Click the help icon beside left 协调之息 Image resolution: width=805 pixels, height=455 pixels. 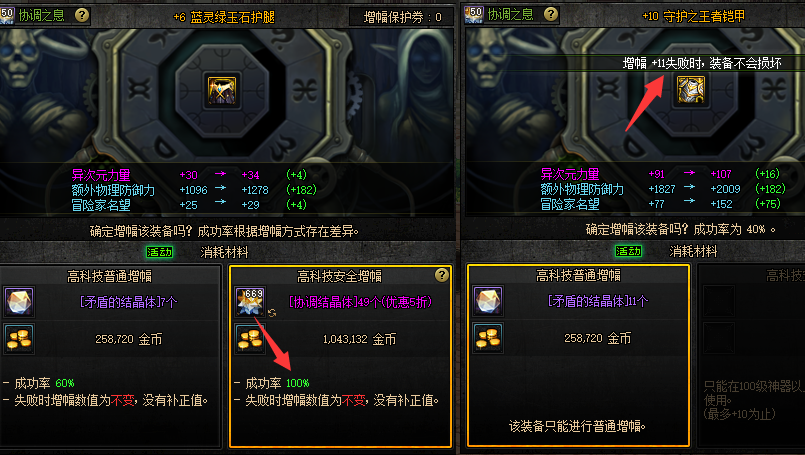pyautogui.click(x=82, y=15)
